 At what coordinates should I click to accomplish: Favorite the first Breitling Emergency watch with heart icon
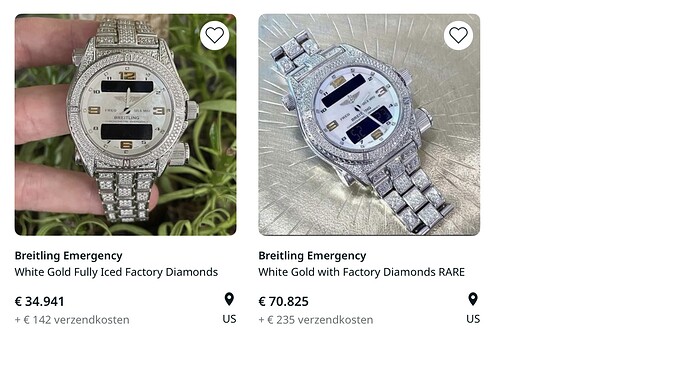[215, 35]
